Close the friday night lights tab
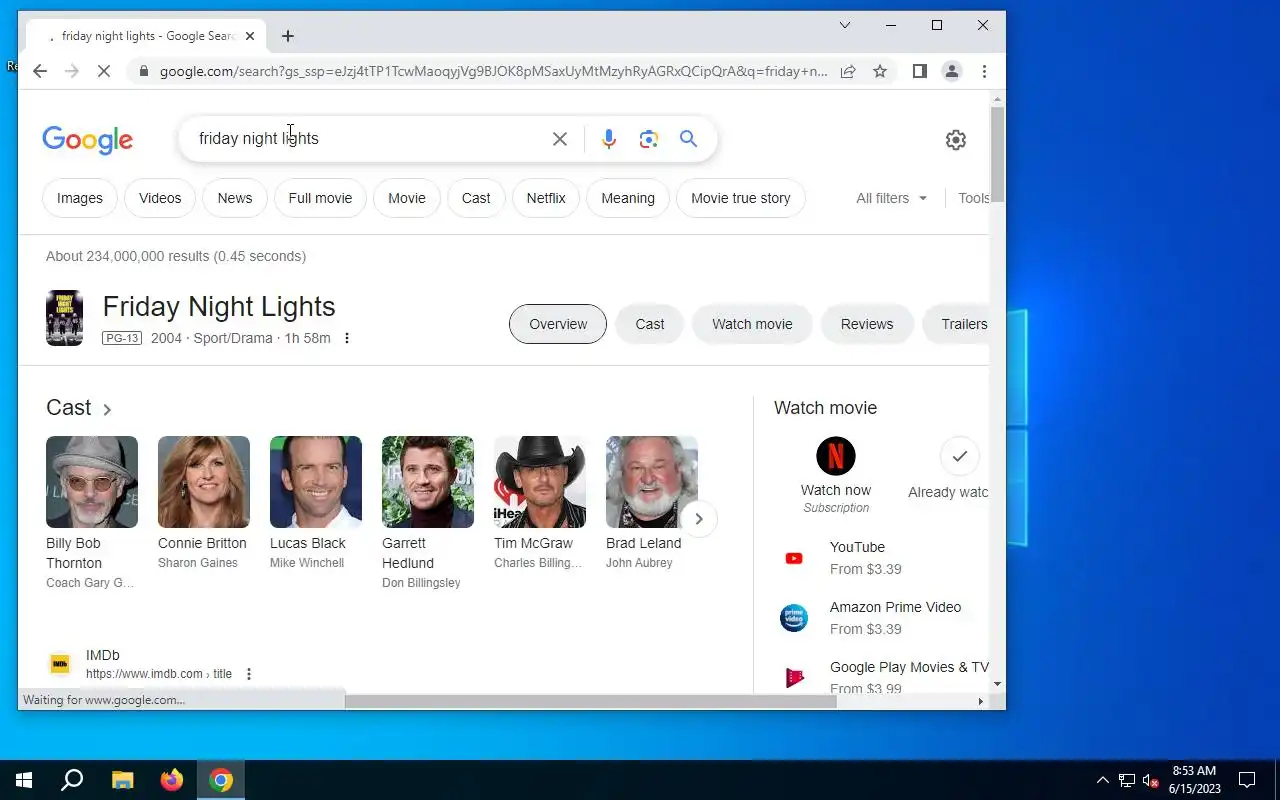The image size is (1280, 800). [250, 36]
